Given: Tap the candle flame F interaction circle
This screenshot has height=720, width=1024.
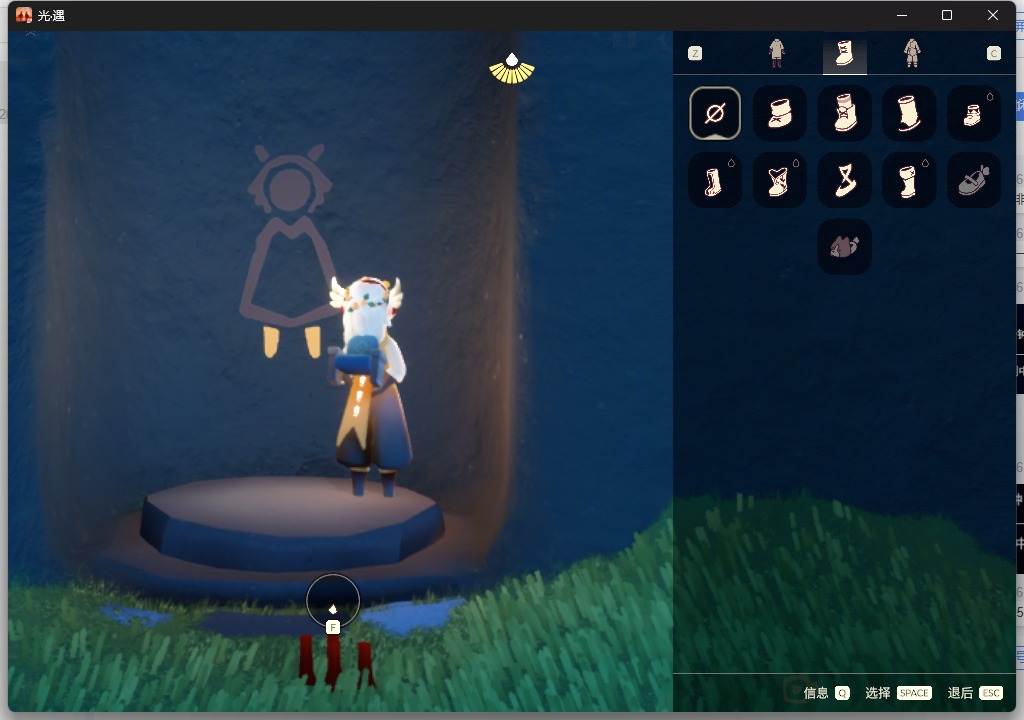Looking at the screenshot, I should coord(333,601).
